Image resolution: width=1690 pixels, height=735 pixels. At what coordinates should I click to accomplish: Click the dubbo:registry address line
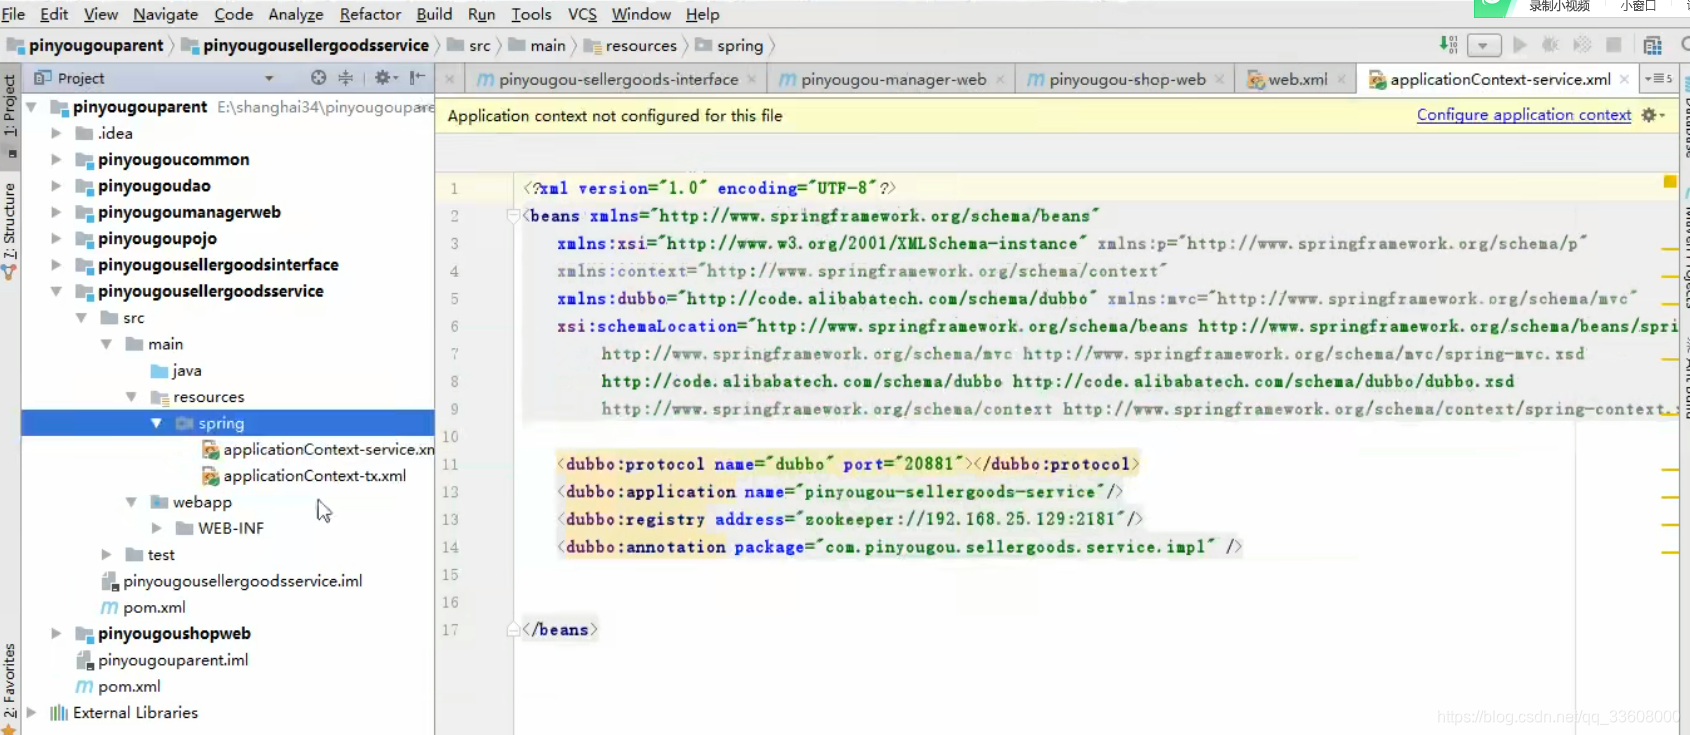[849, 519]
